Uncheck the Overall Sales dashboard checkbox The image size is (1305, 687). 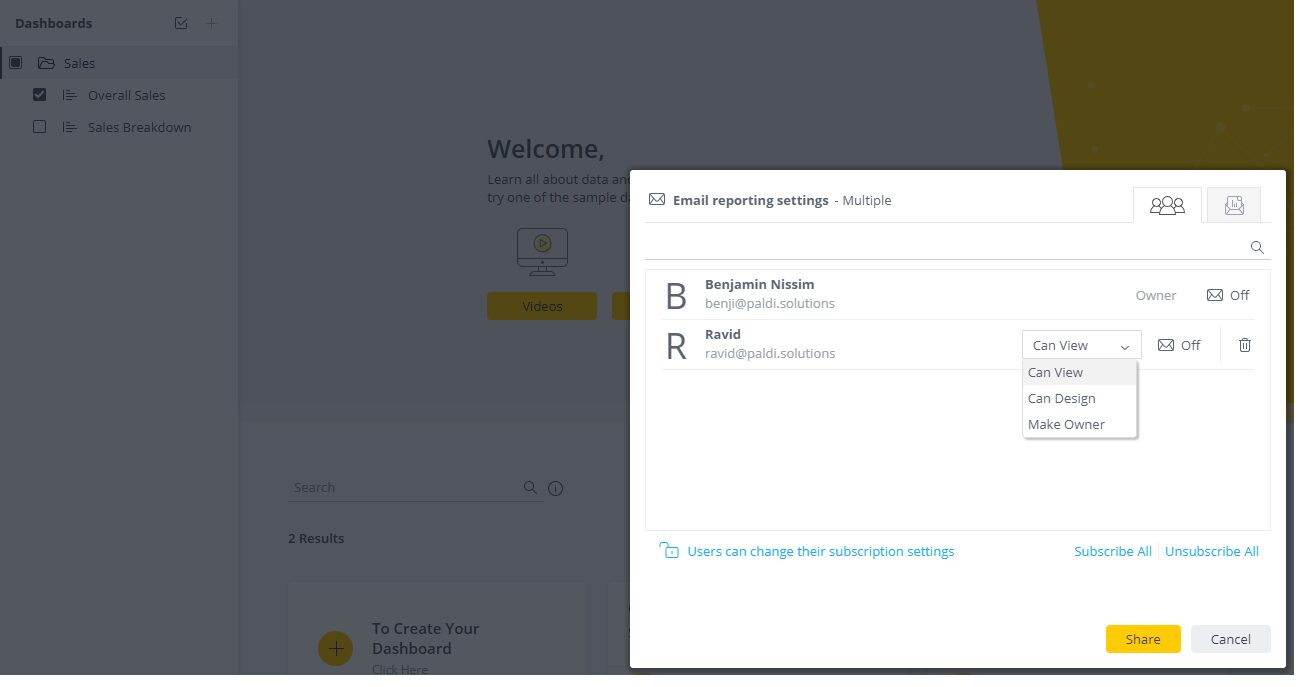point(38,94)
